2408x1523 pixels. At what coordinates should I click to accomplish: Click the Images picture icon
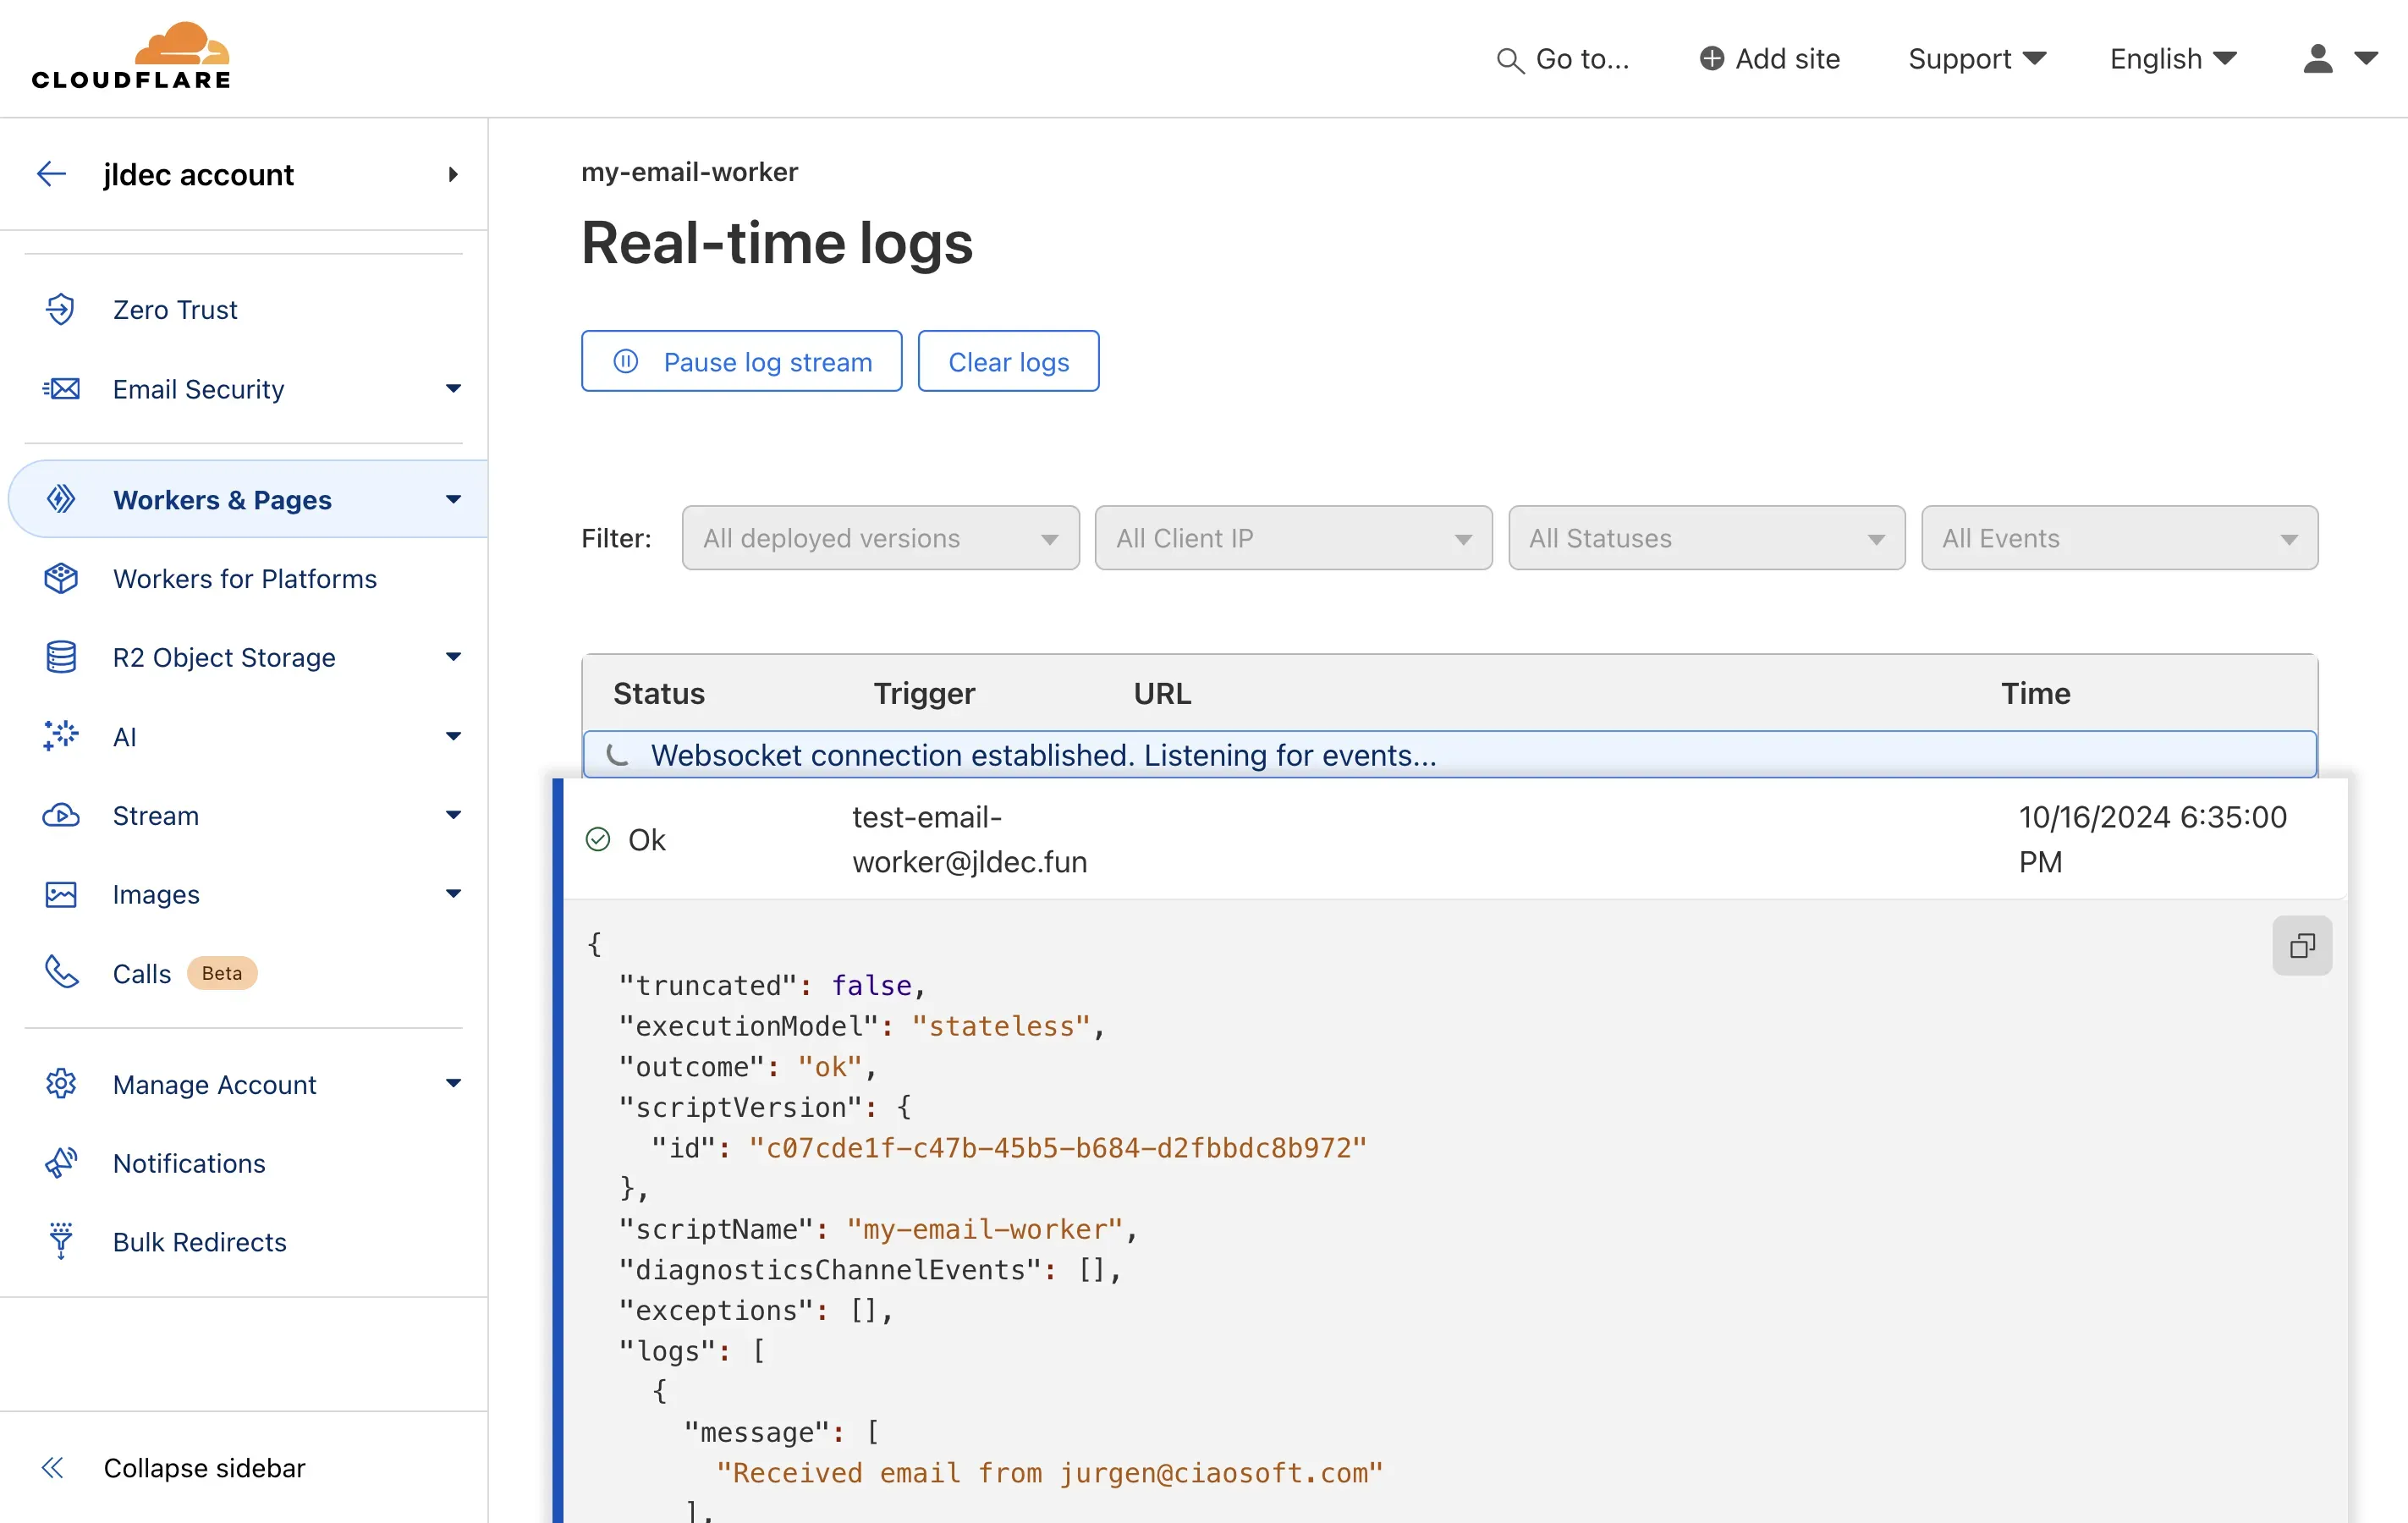click(61, 894)
